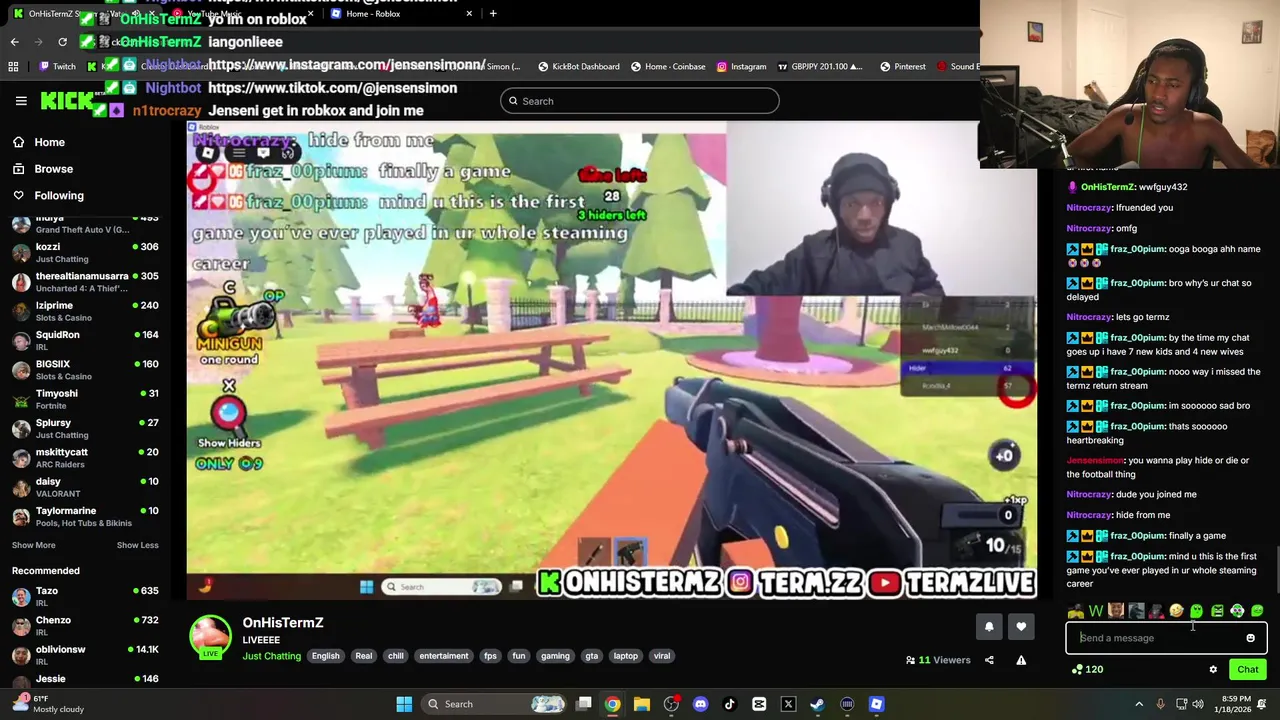This screenshot has width=1280, height=720.
Task: Click the OnHisTermZ channel avatar with LIVE badge
Action: [210, 637]
